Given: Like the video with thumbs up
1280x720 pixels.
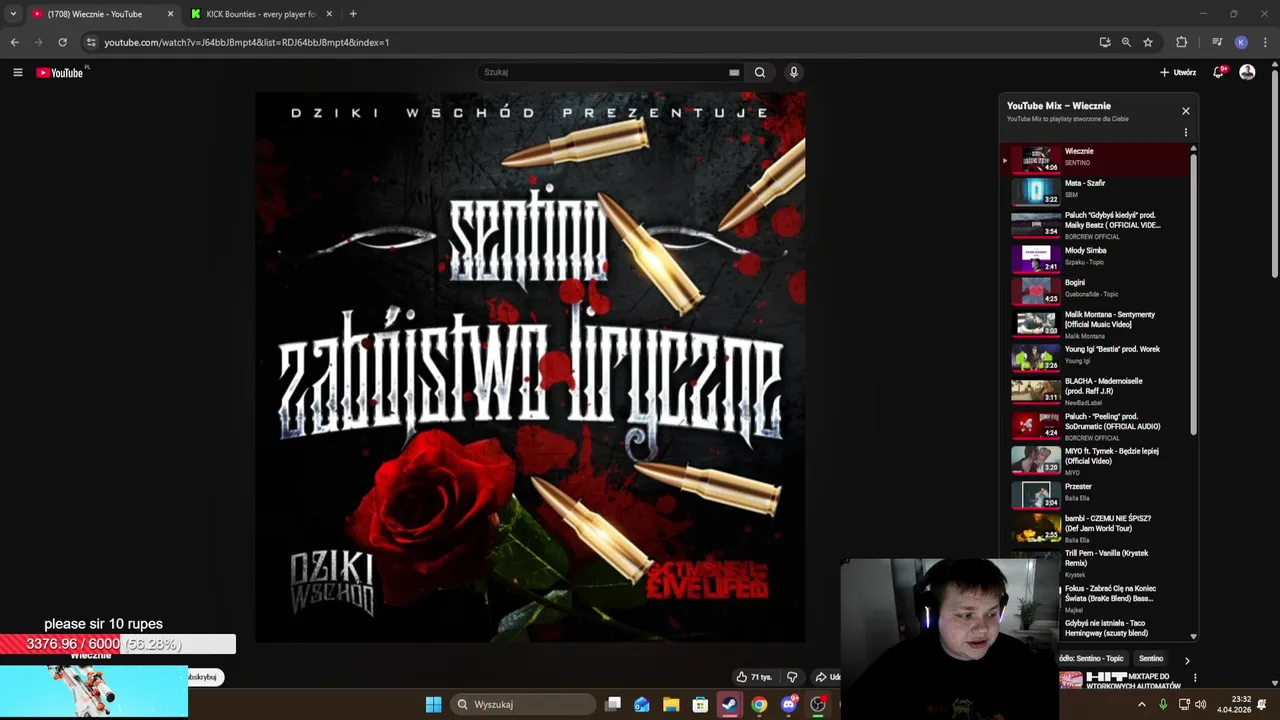Looking at the screenshot, I should [755, 677].
